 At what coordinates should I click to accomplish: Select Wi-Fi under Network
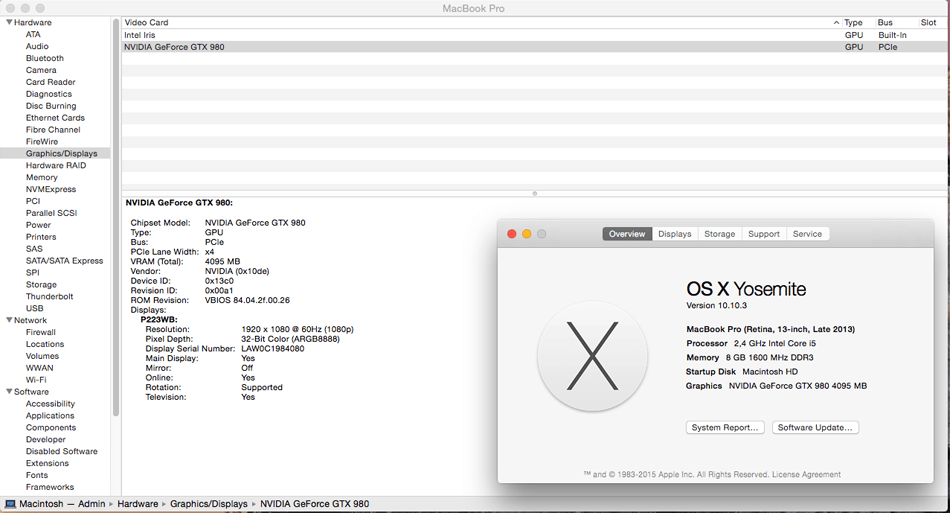(x=36, y=380)
